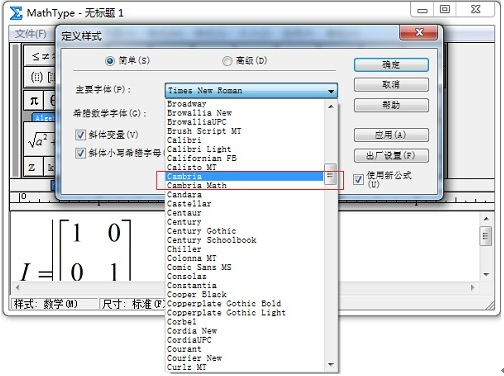
Task: Close the Define Styles (定义样式) dialog
Action: tap(419, 33)
